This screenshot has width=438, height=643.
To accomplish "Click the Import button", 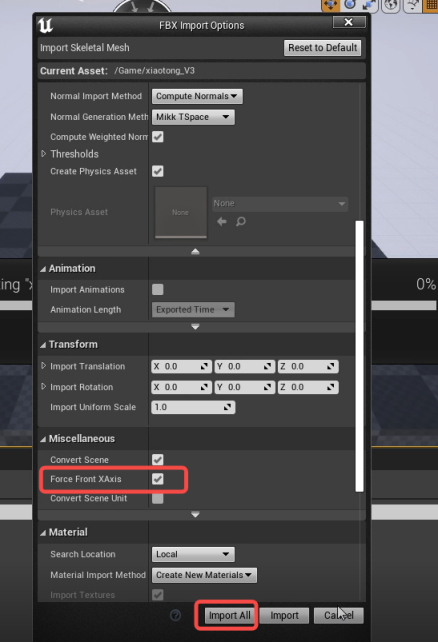I will click(x=284, y=616).
